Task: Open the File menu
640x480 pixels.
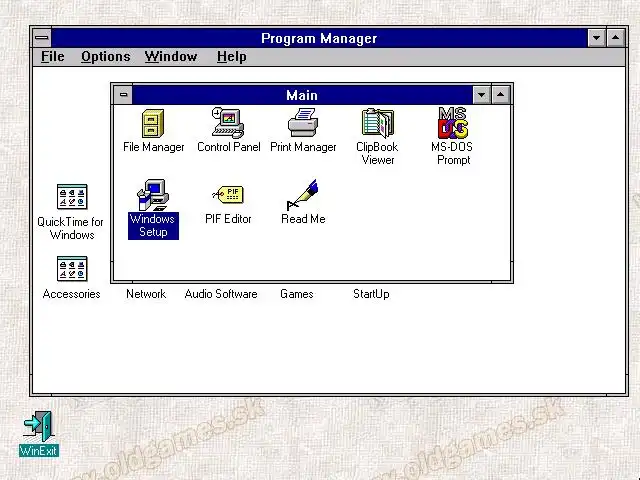Action: coord(53,56)
